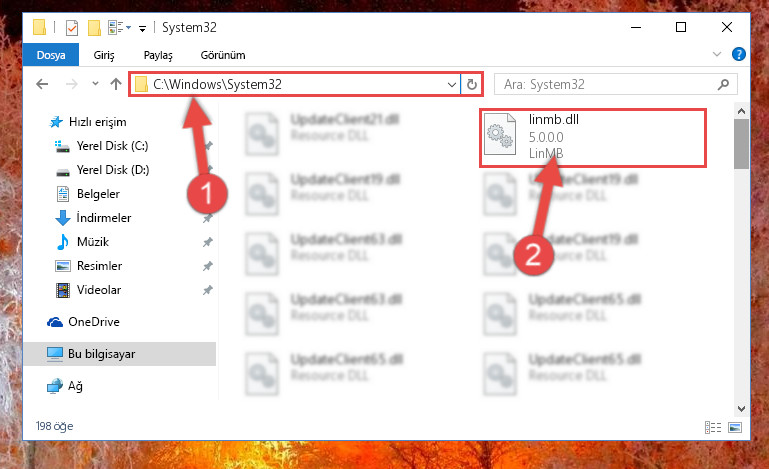The width and height of the screenshot is (769, 469).
Task: Select the linmb.dll file
Action: pos(592,138)
